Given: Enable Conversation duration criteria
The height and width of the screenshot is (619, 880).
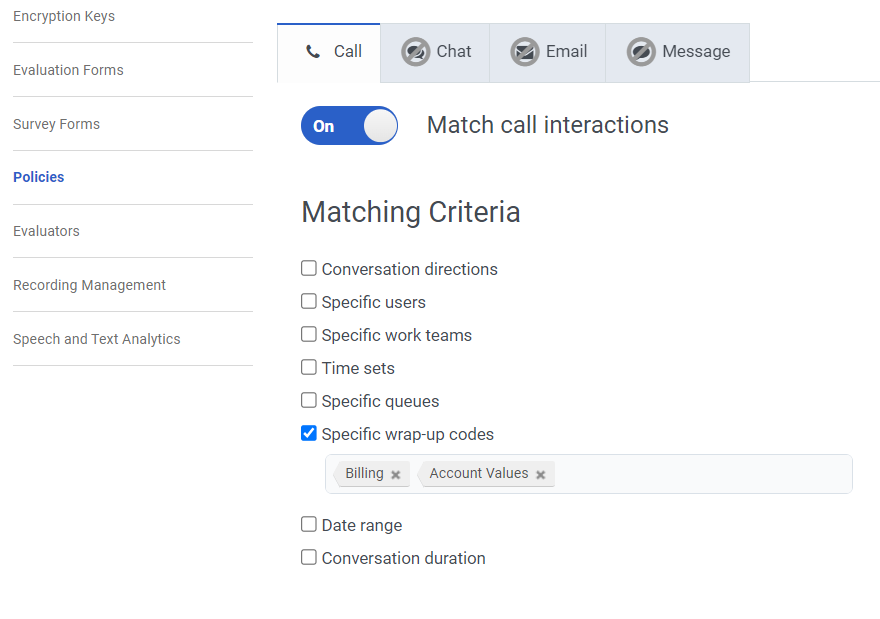Looking at the screenshot, I should pos(309,557).
